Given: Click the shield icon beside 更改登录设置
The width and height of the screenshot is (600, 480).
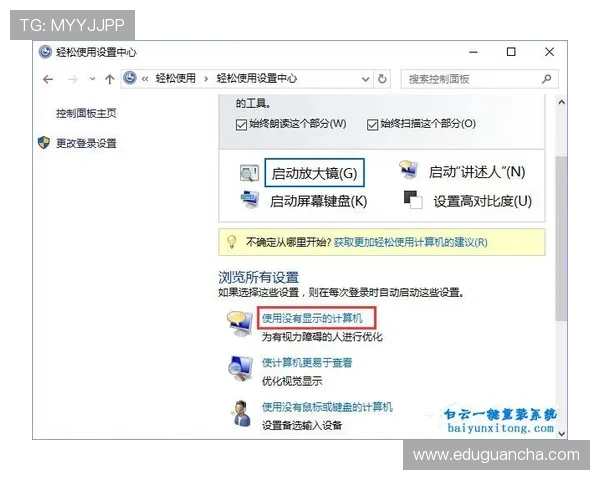Looking at the screenshot, I should [44, 143].
